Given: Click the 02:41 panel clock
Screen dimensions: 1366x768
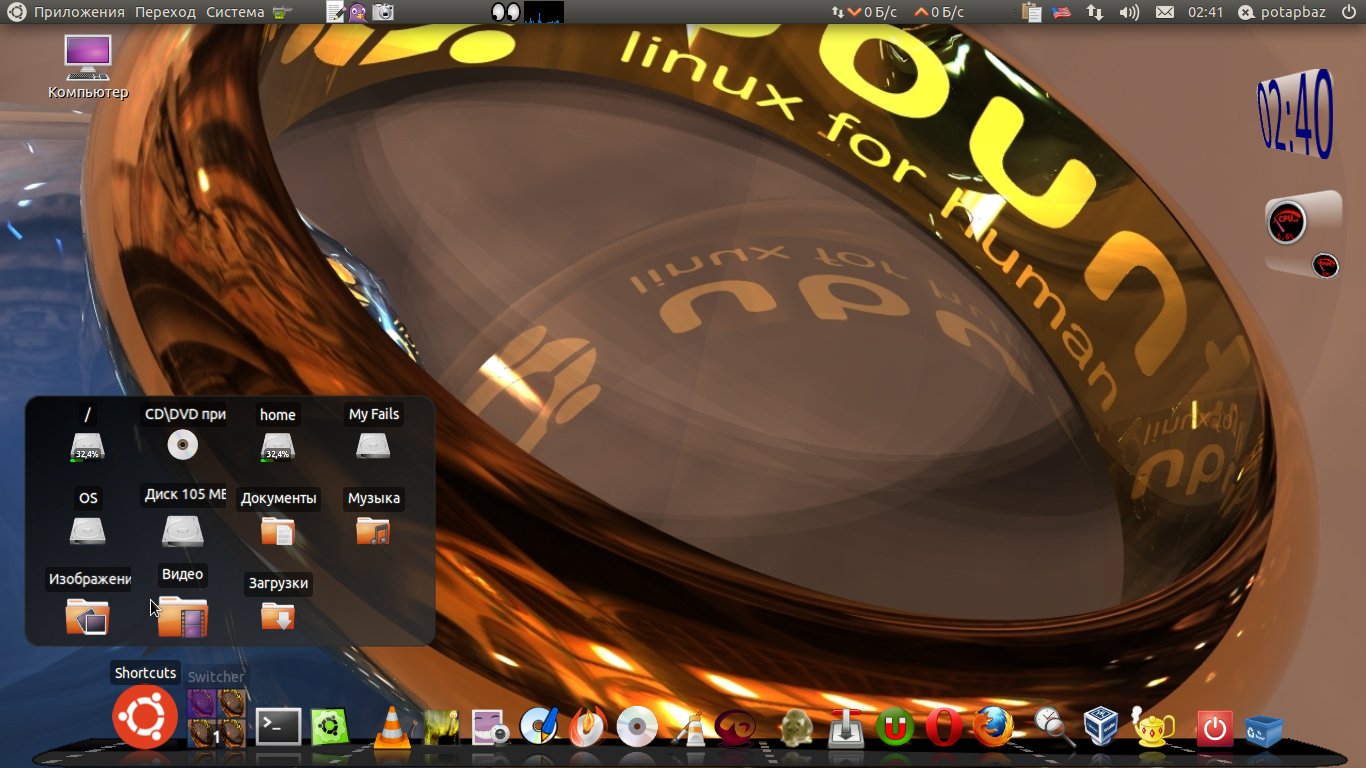Looking at the screenshot, I should tap(1205, 12).
